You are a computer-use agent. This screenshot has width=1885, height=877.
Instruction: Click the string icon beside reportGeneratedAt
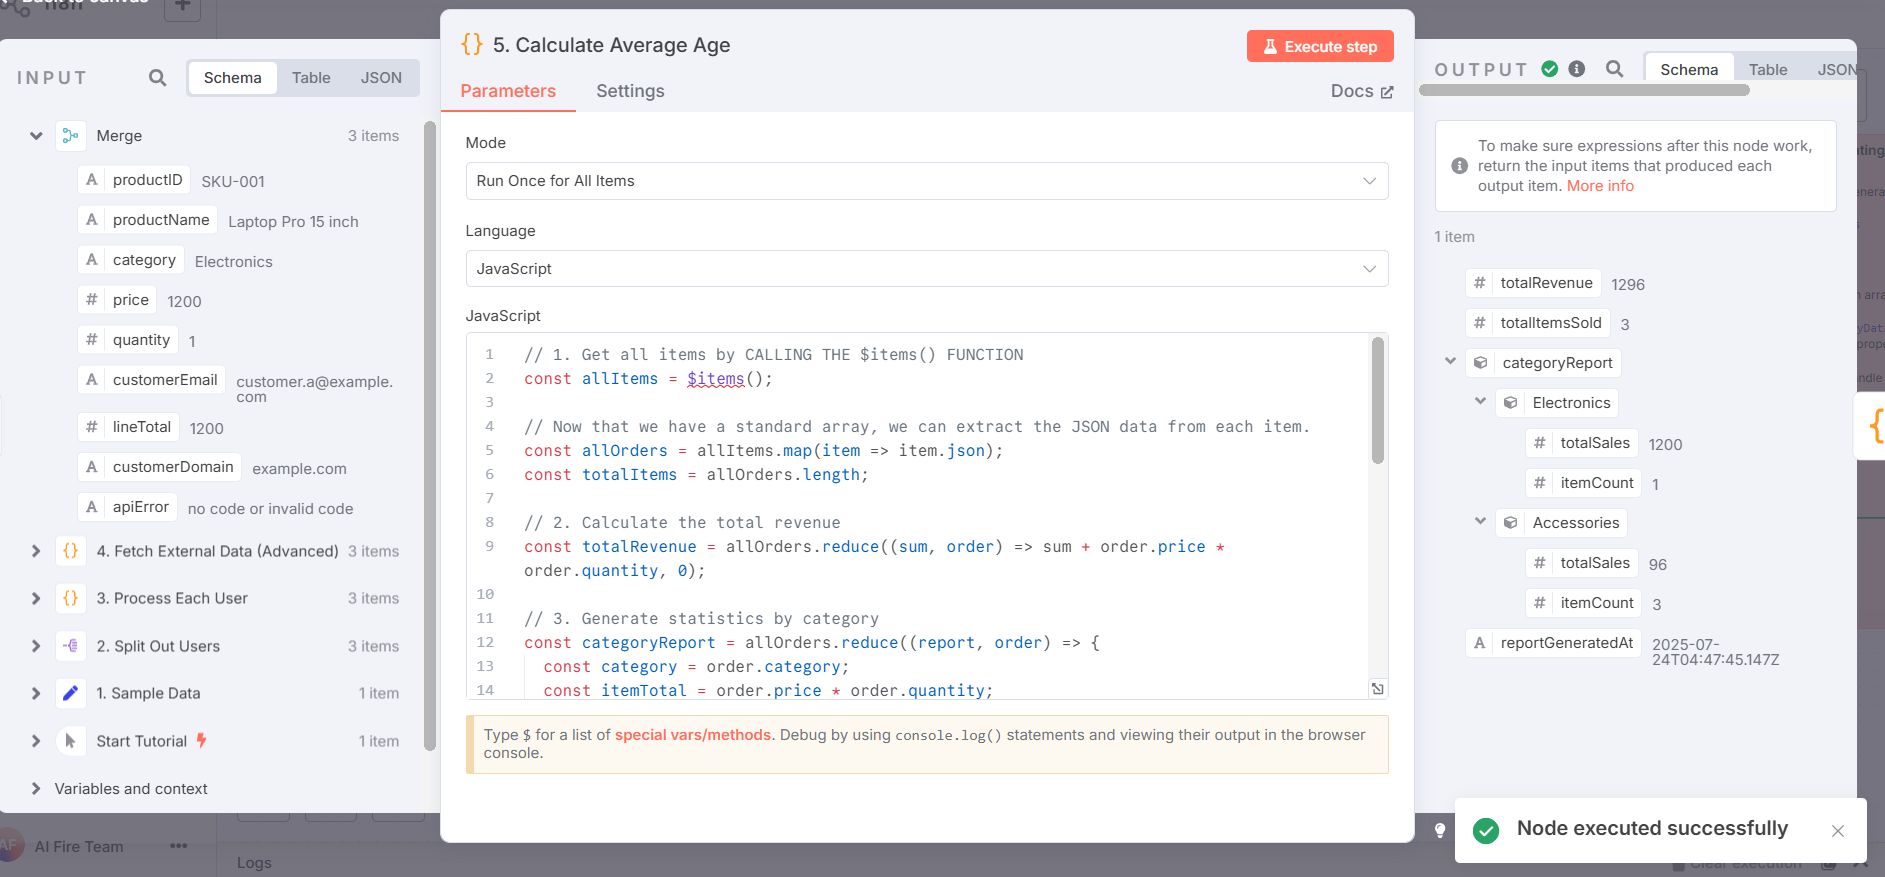(x=1479, y=642)
